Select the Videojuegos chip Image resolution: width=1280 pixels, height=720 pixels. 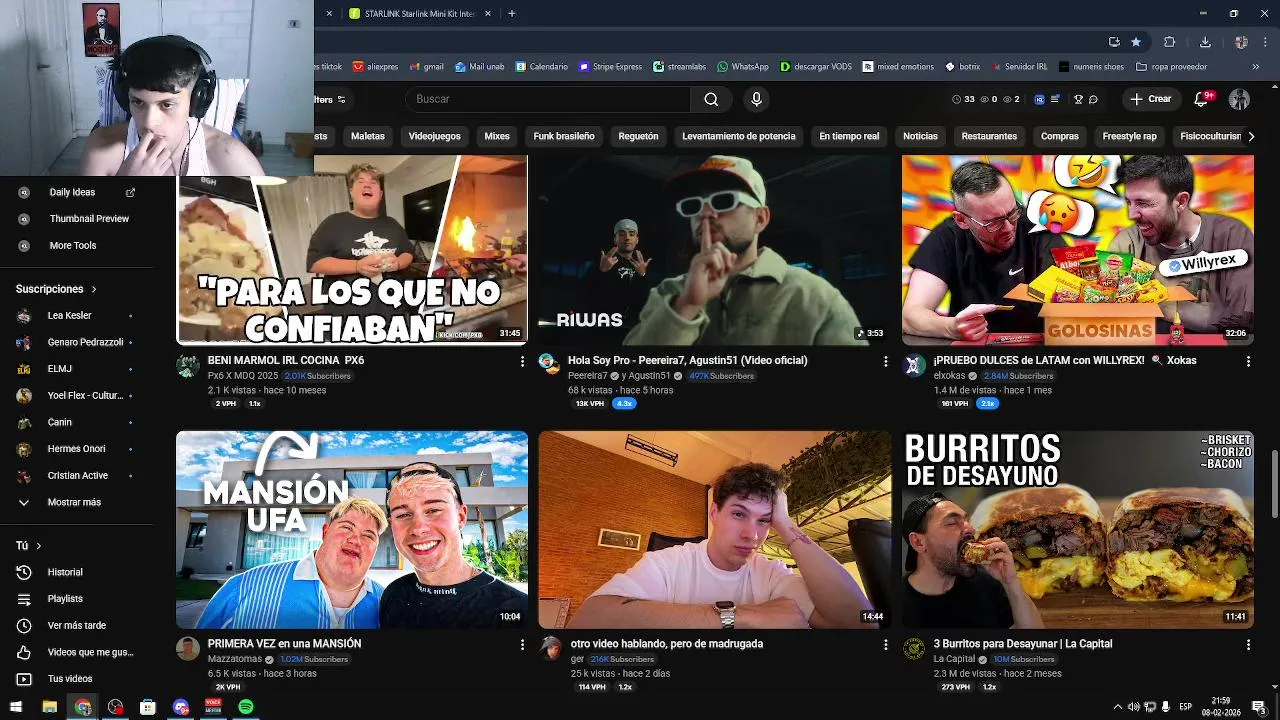pos(434,136)
